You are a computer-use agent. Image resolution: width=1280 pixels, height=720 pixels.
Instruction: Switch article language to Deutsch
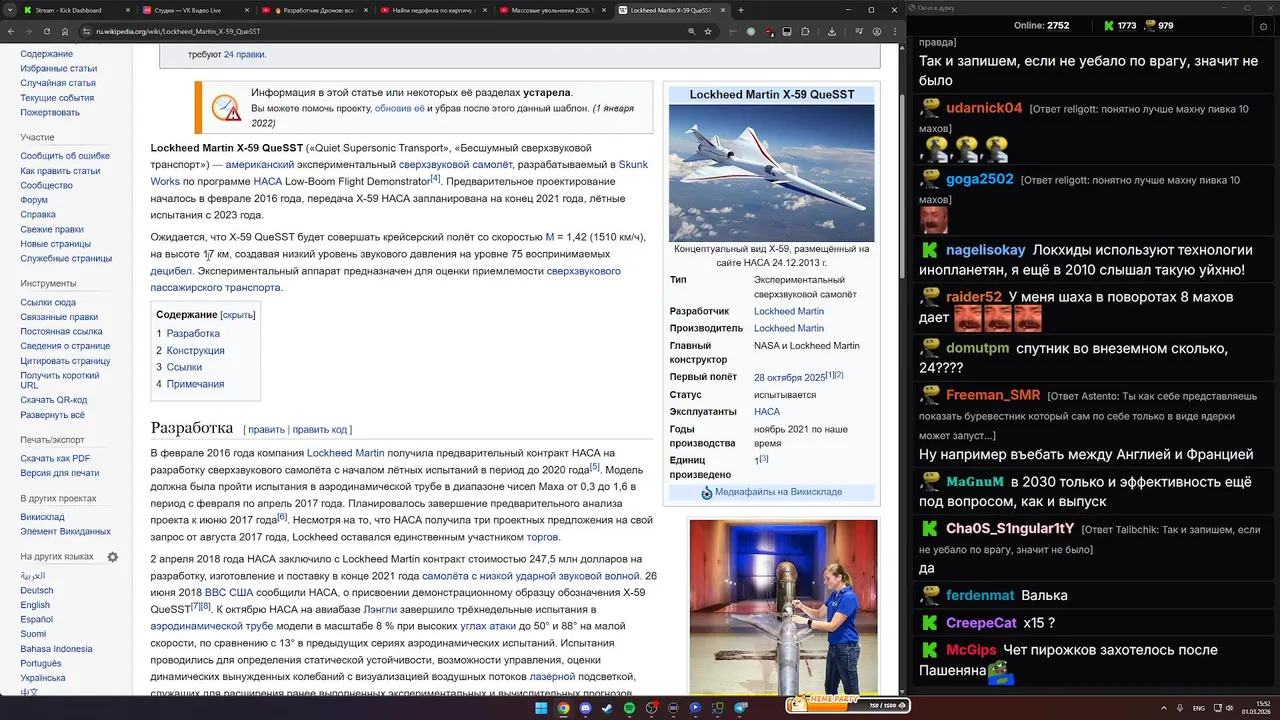click(37, 590)
